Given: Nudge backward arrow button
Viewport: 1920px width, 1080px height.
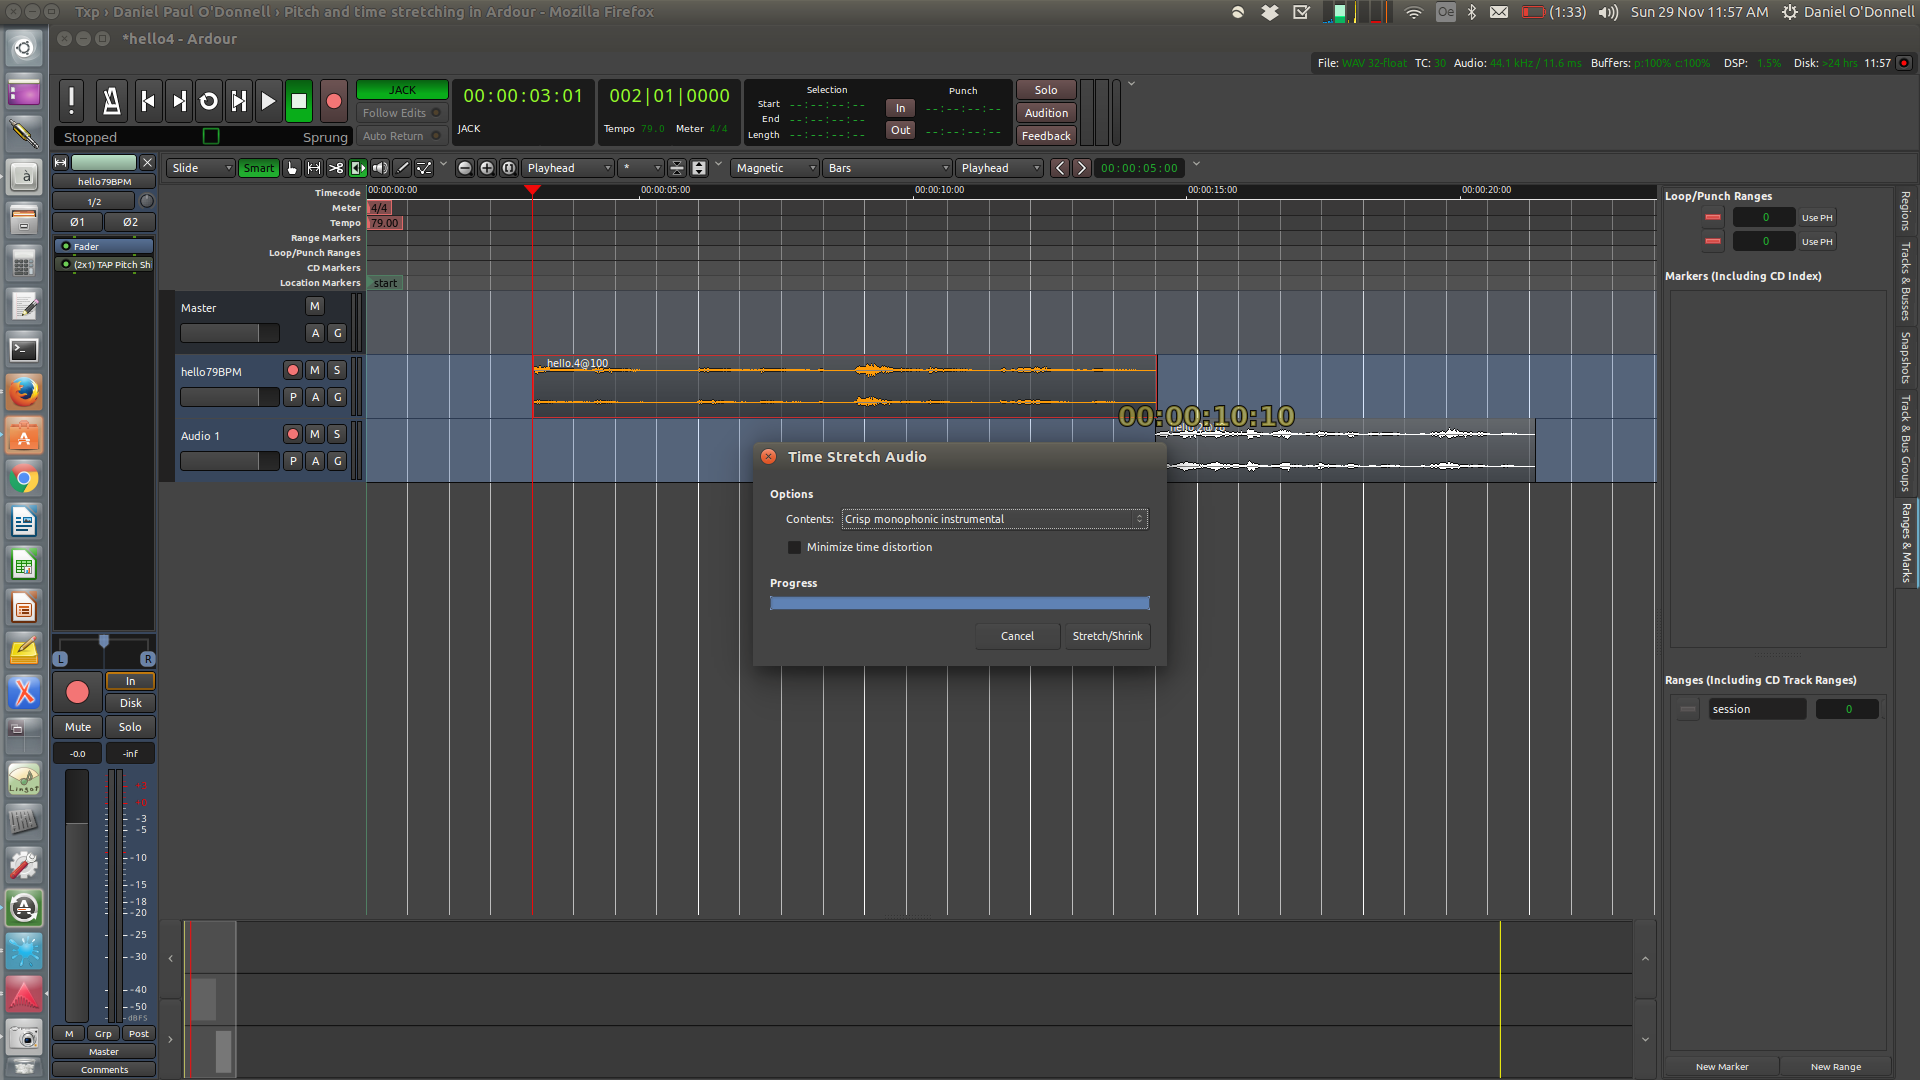Looking at the screenshot, I should coord(1060,168).
